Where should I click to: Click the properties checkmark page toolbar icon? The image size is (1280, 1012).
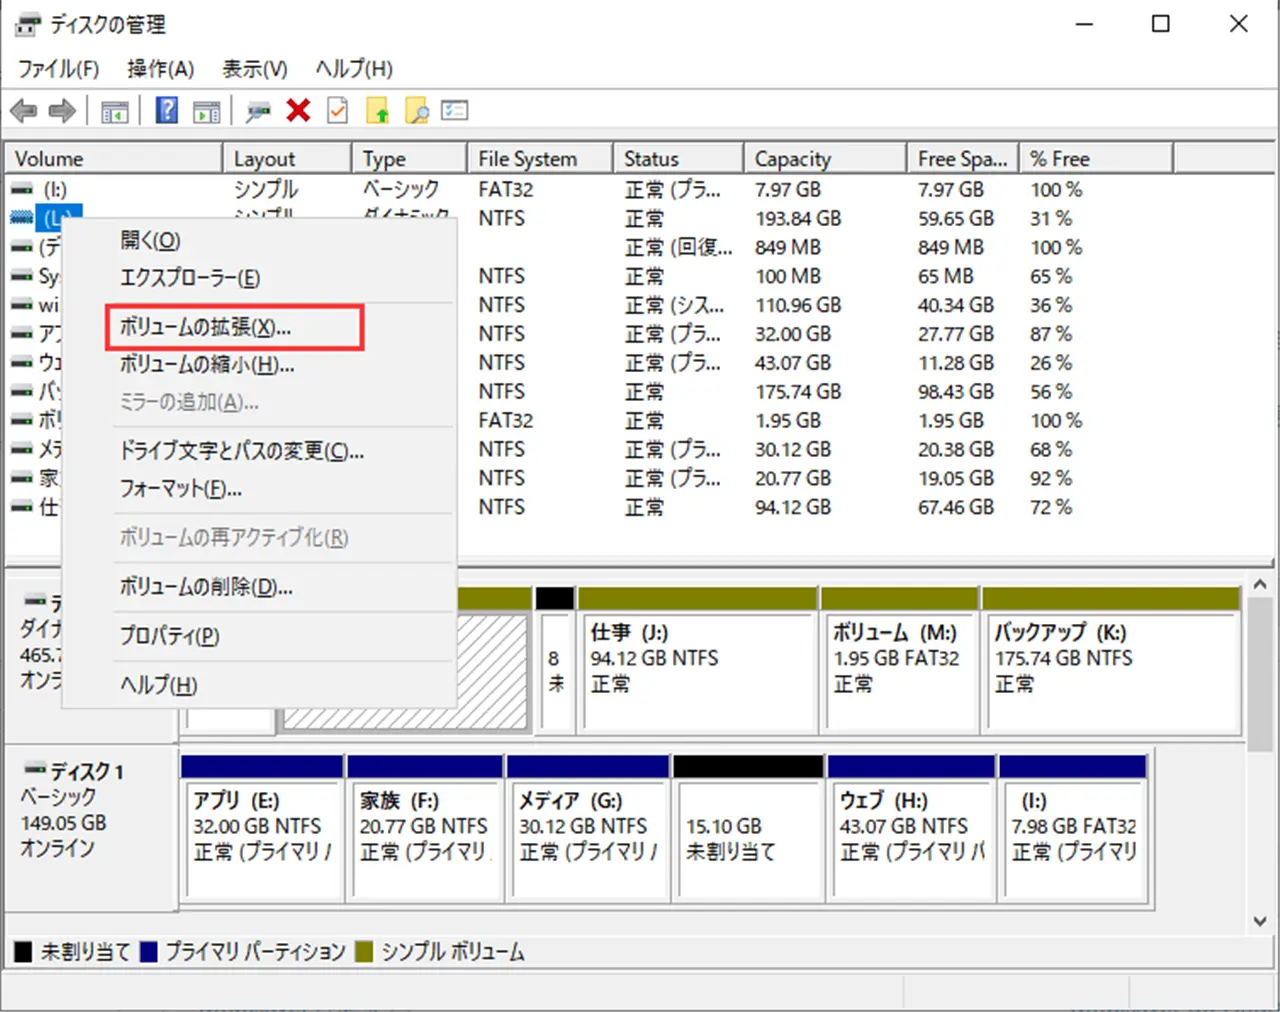coord(338,110)
